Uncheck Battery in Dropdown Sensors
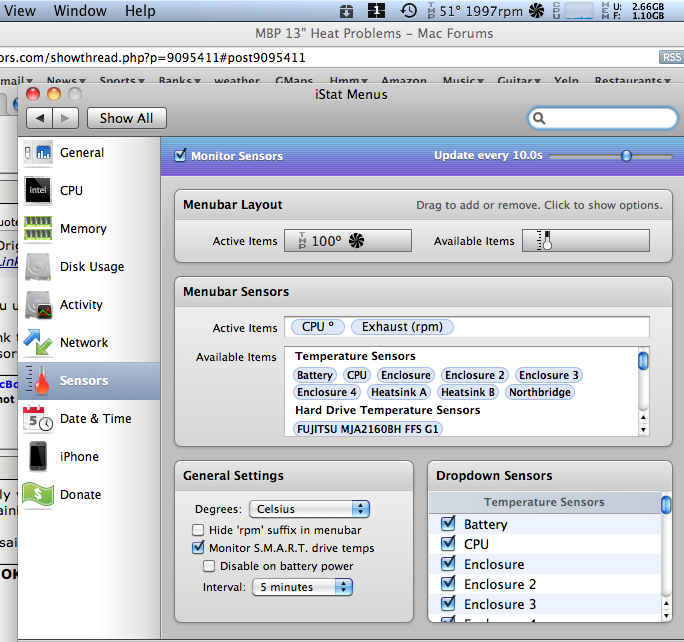Image resolution: width=684 pixels, height=642 pixels. click(448, 524)
